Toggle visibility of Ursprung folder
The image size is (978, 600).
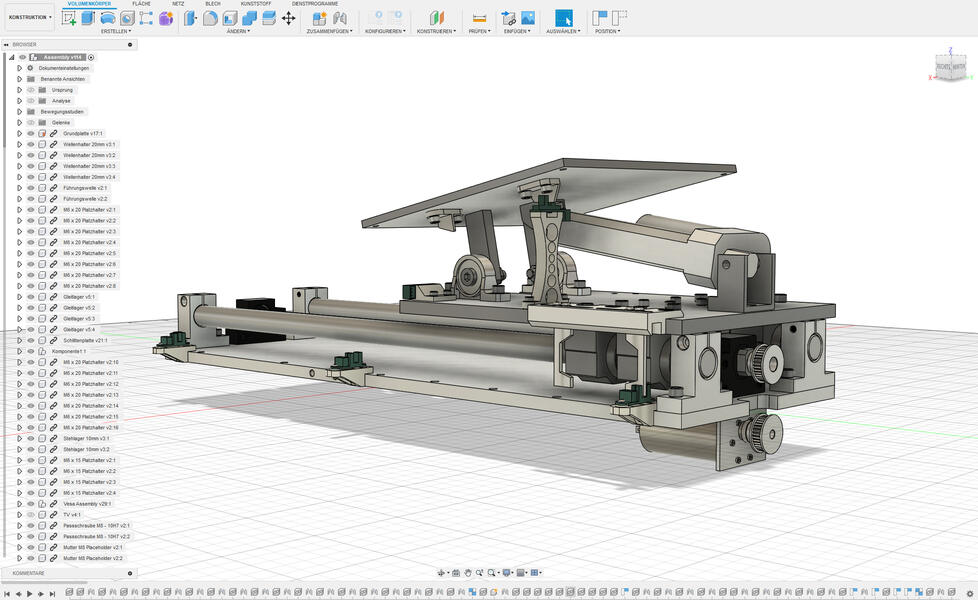[31, 90]
